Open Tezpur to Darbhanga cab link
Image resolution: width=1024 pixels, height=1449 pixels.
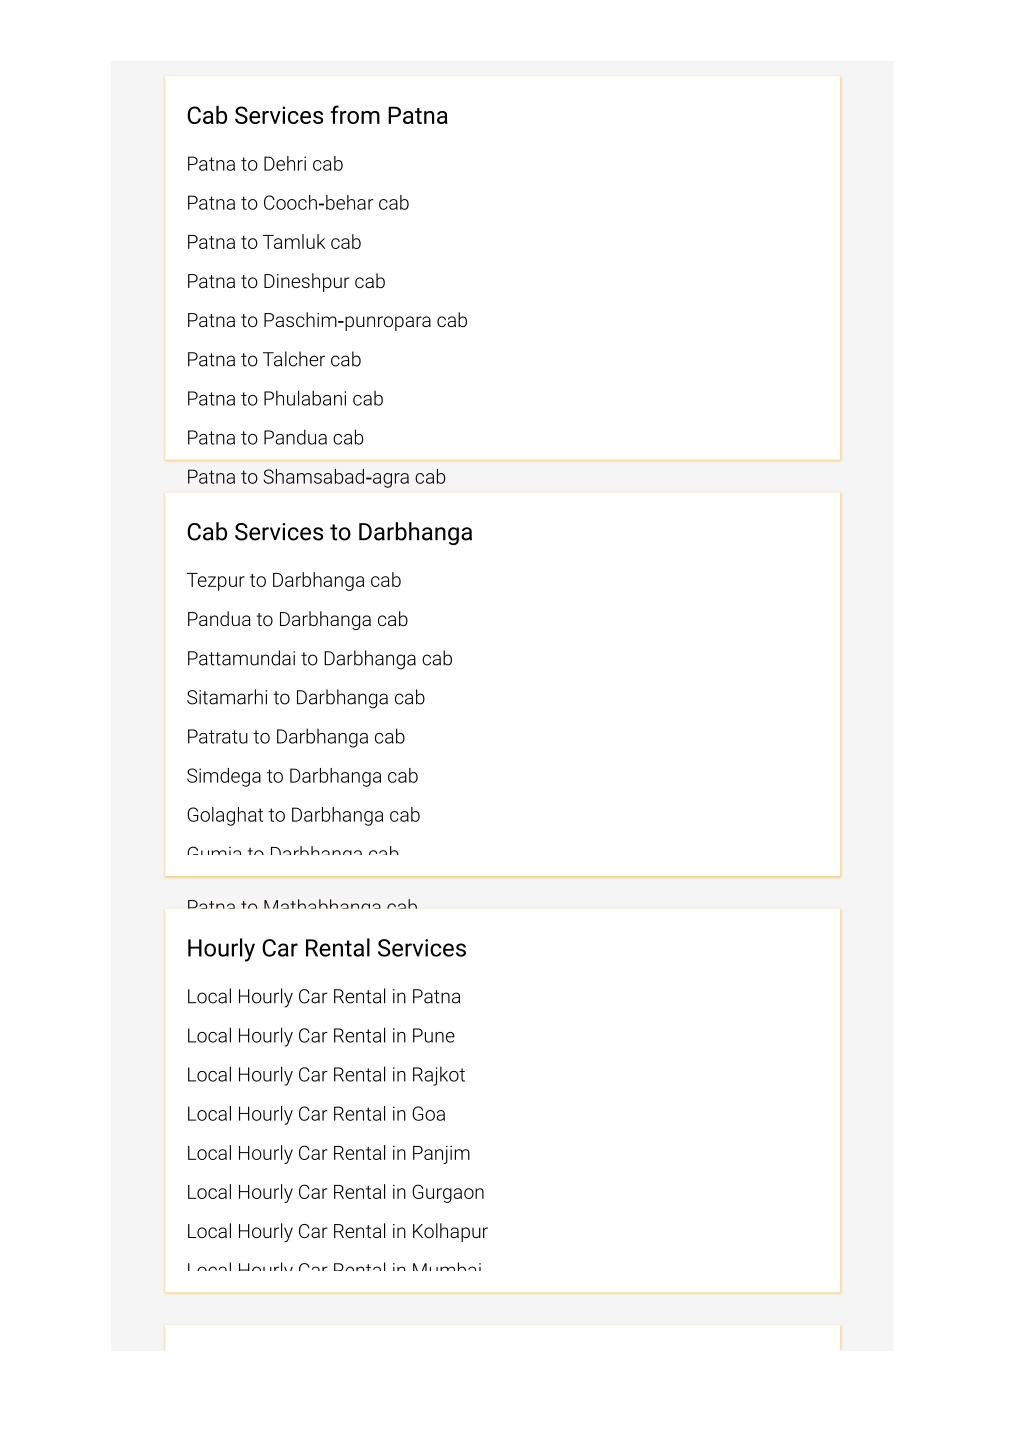coord(294,580)
